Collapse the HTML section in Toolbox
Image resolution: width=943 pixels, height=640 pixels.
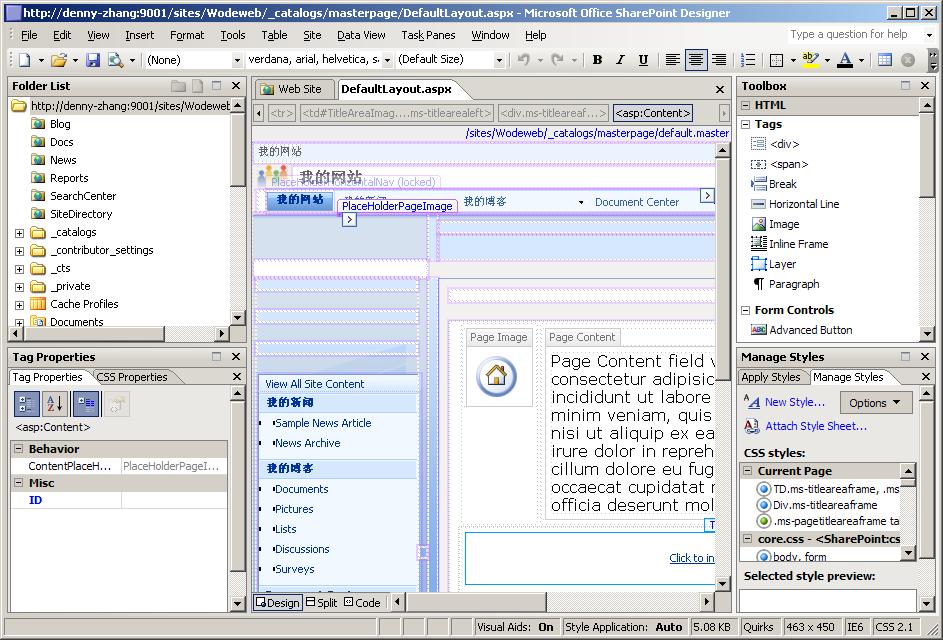click(745, 105)
